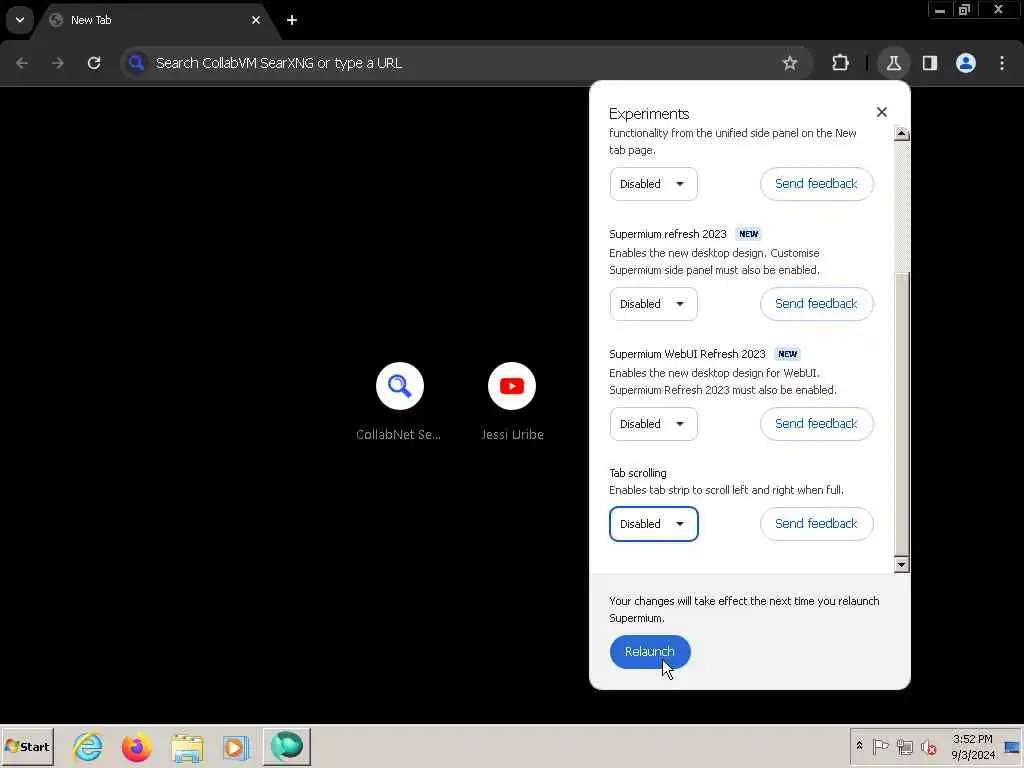Launch Firefox from the taskbar
This screenshot has height=768, width=1024.
tap(136, 747)
